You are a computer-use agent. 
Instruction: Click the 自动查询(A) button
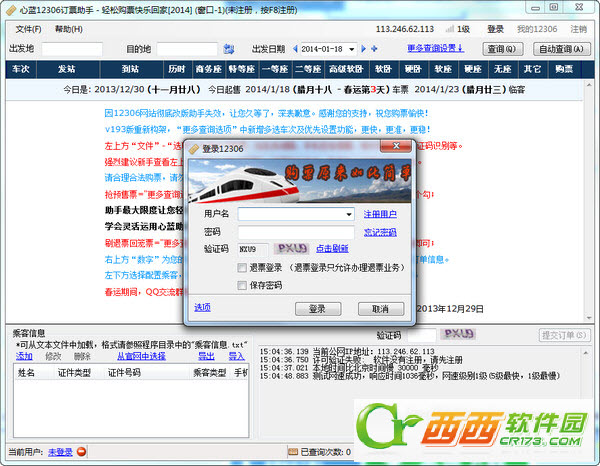coord(561,49)
